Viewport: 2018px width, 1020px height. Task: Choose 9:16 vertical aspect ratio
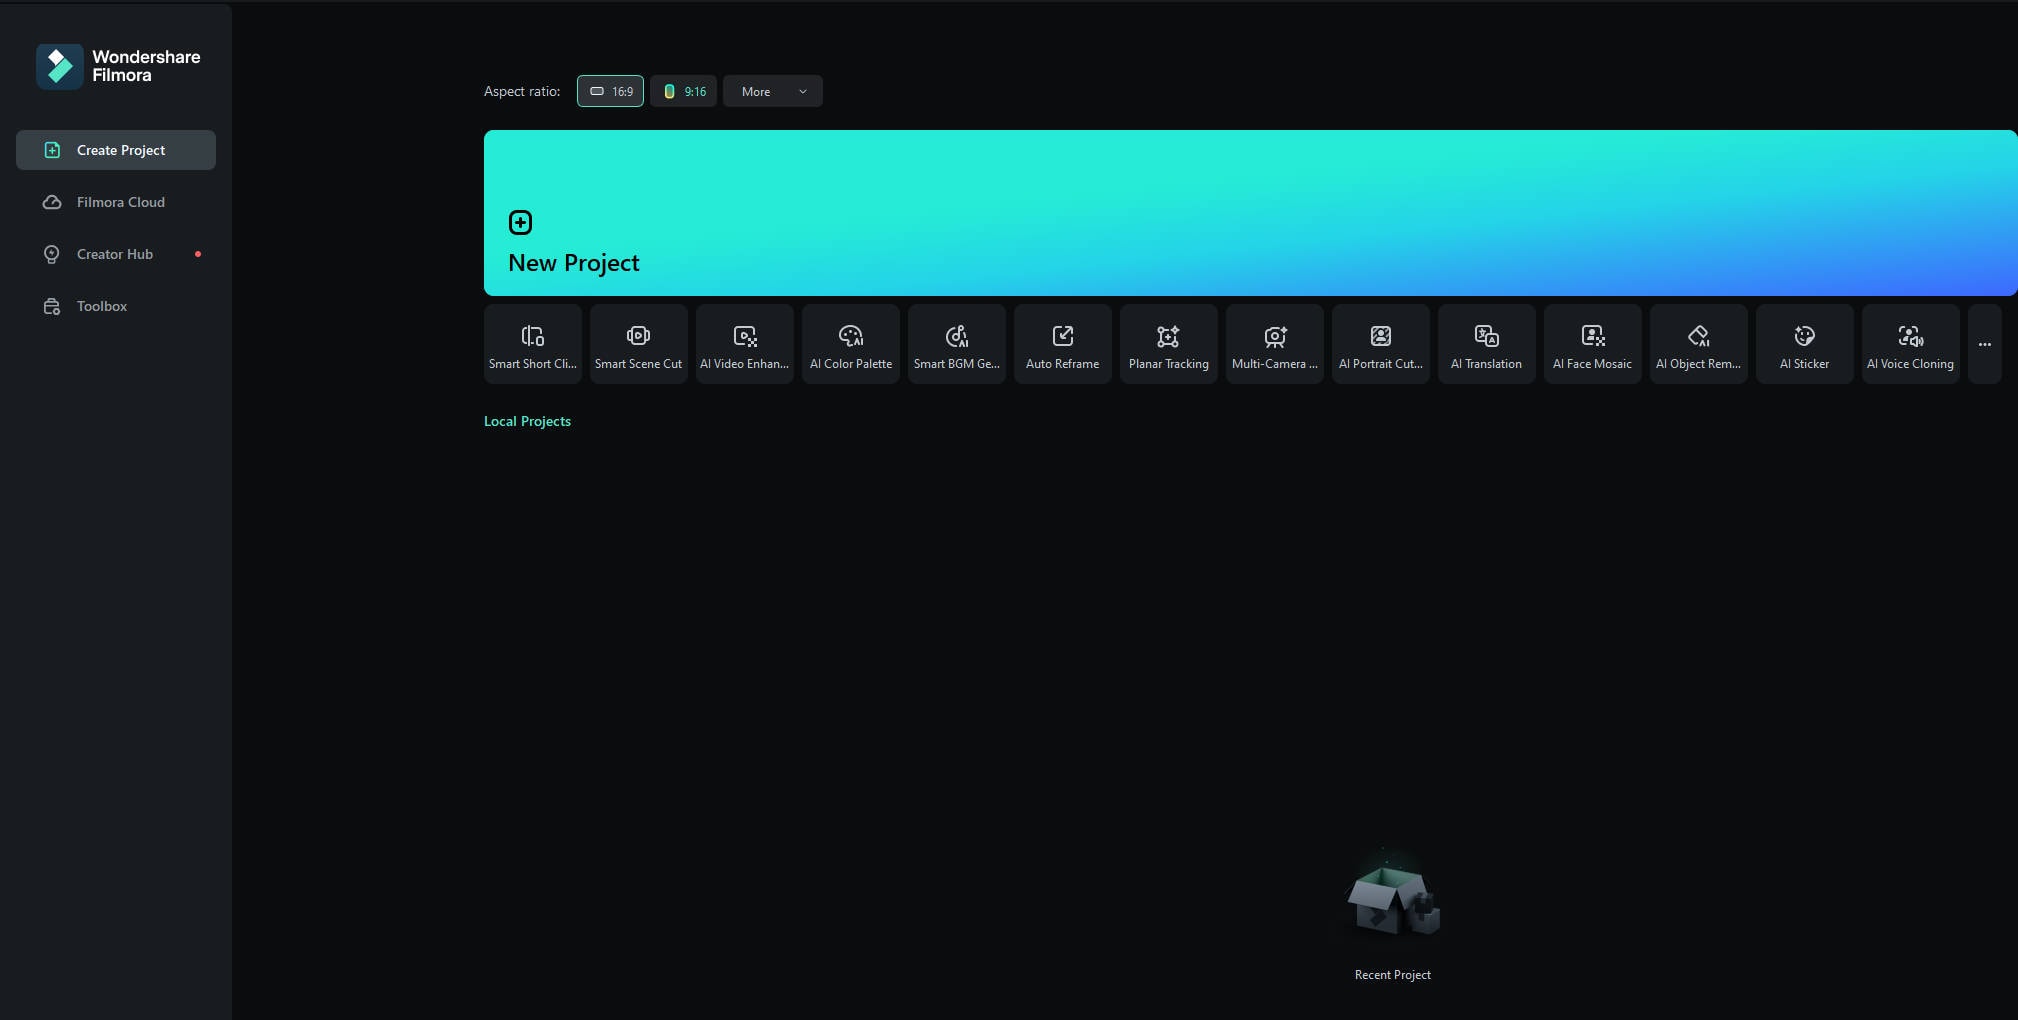(x=683, y=91)
